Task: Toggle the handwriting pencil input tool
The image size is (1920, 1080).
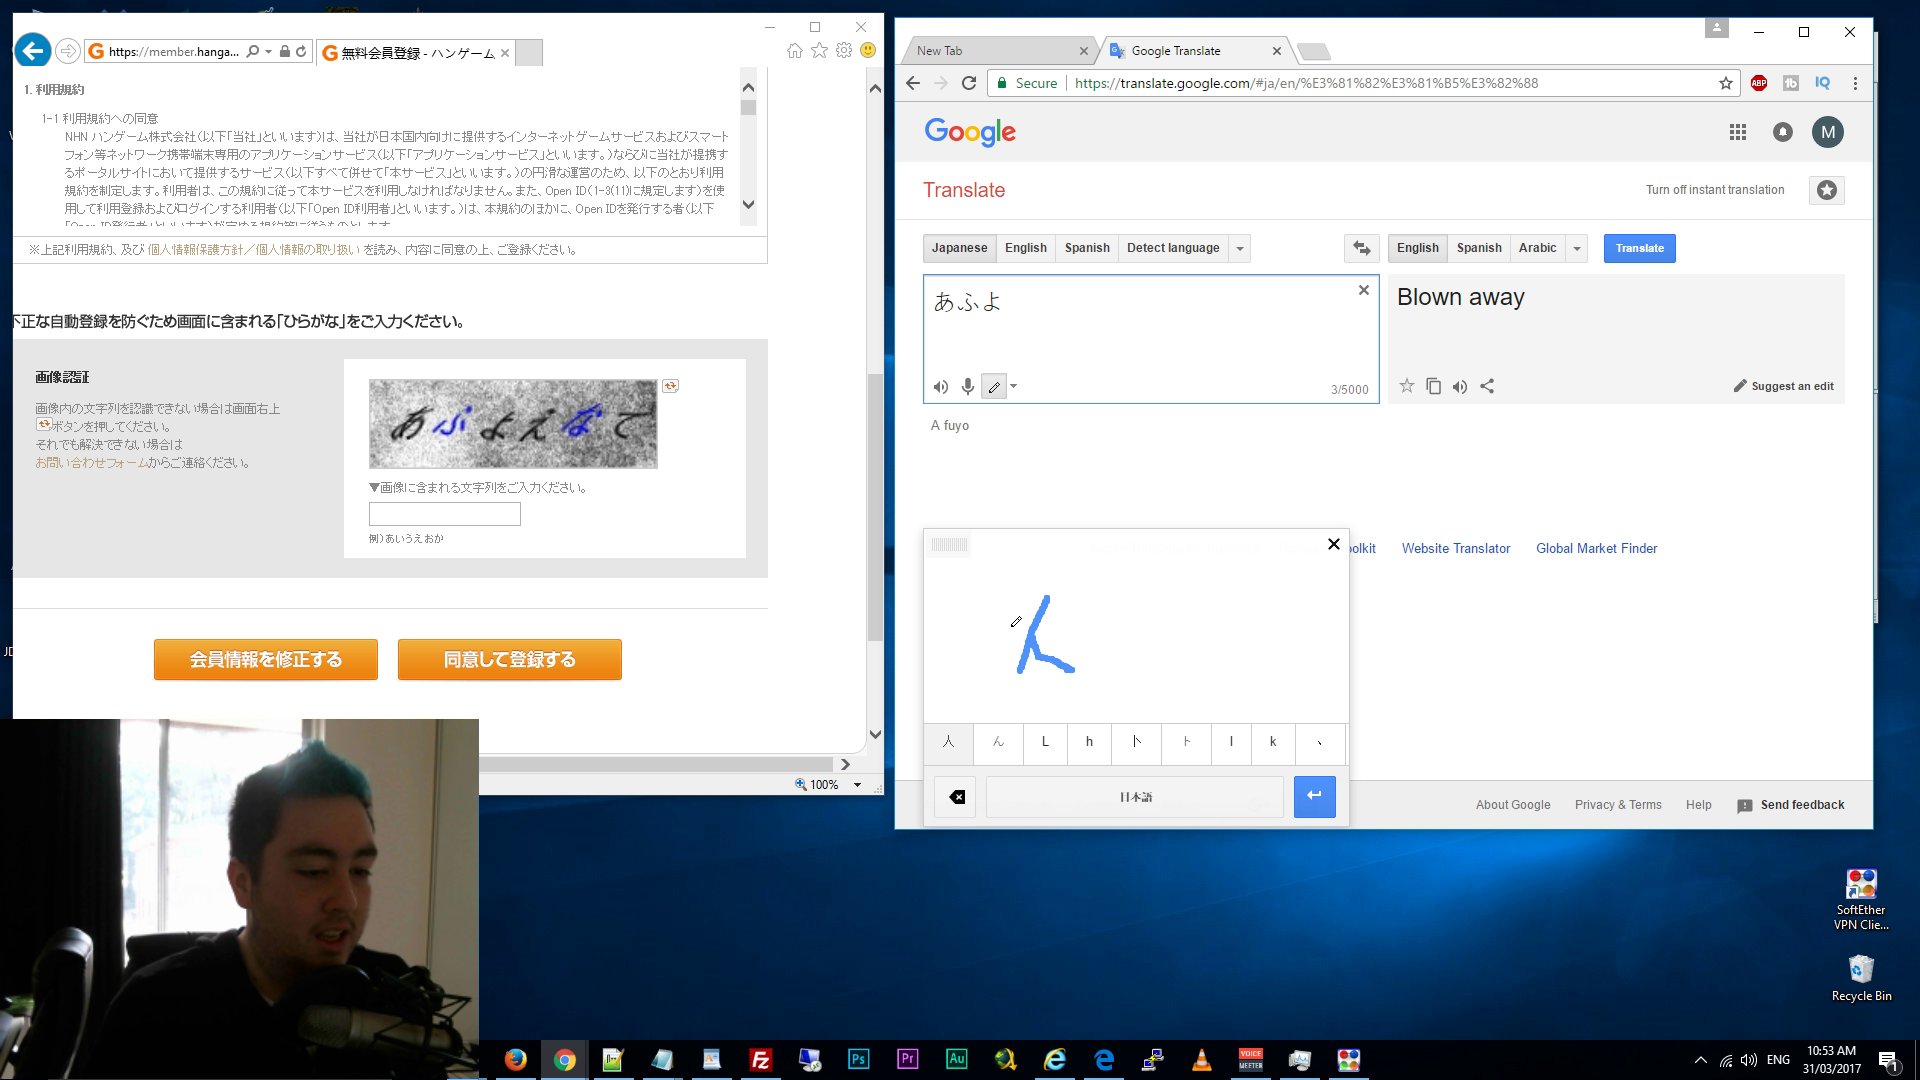Action: pyautogui.click(x=994, y=387)
